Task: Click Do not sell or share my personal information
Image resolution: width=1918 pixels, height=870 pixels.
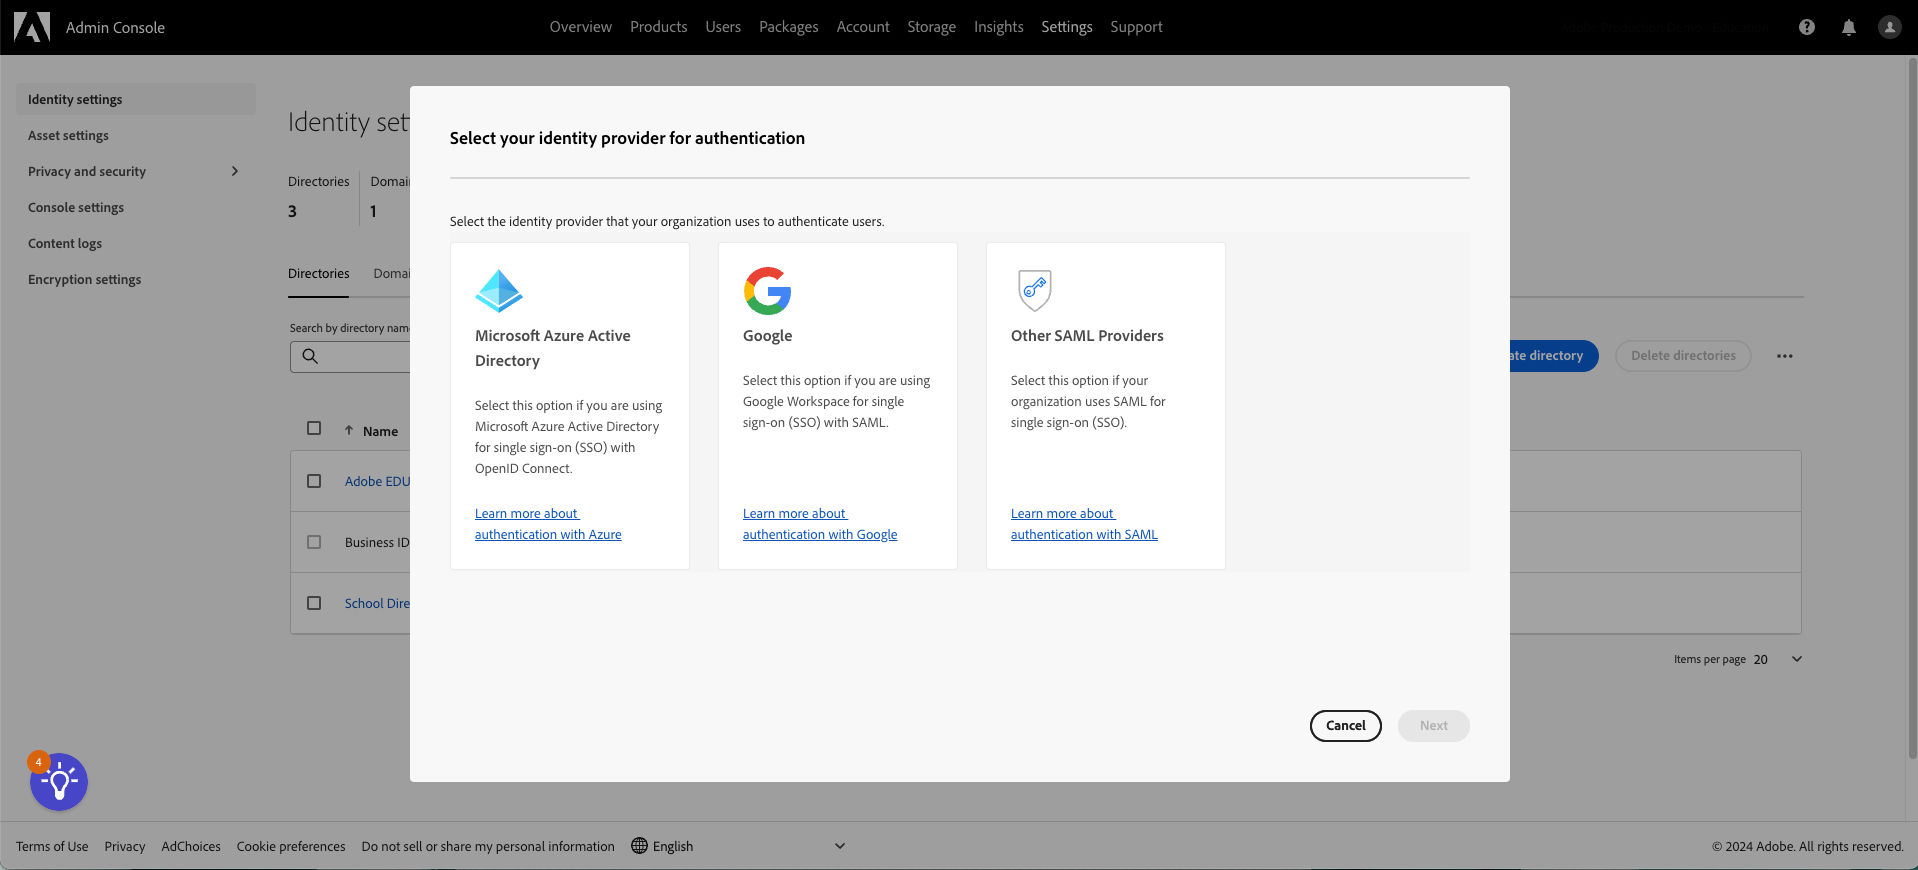Action: pos(488,846)
